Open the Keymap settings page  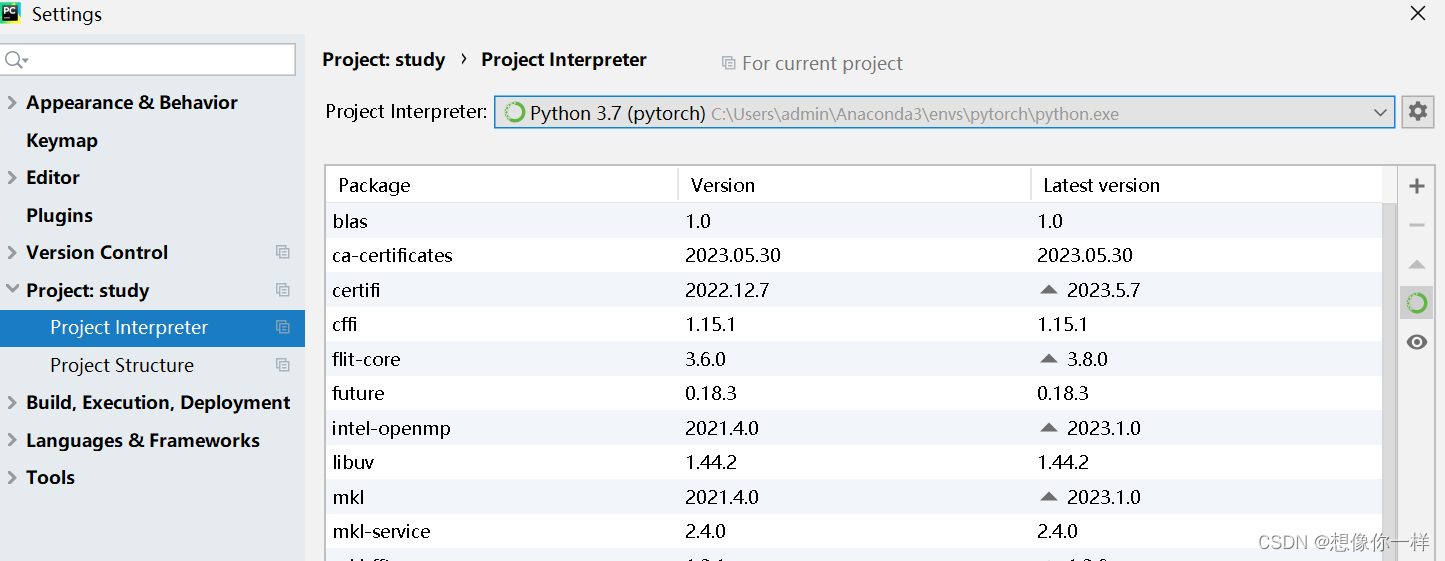click(62, 141)
